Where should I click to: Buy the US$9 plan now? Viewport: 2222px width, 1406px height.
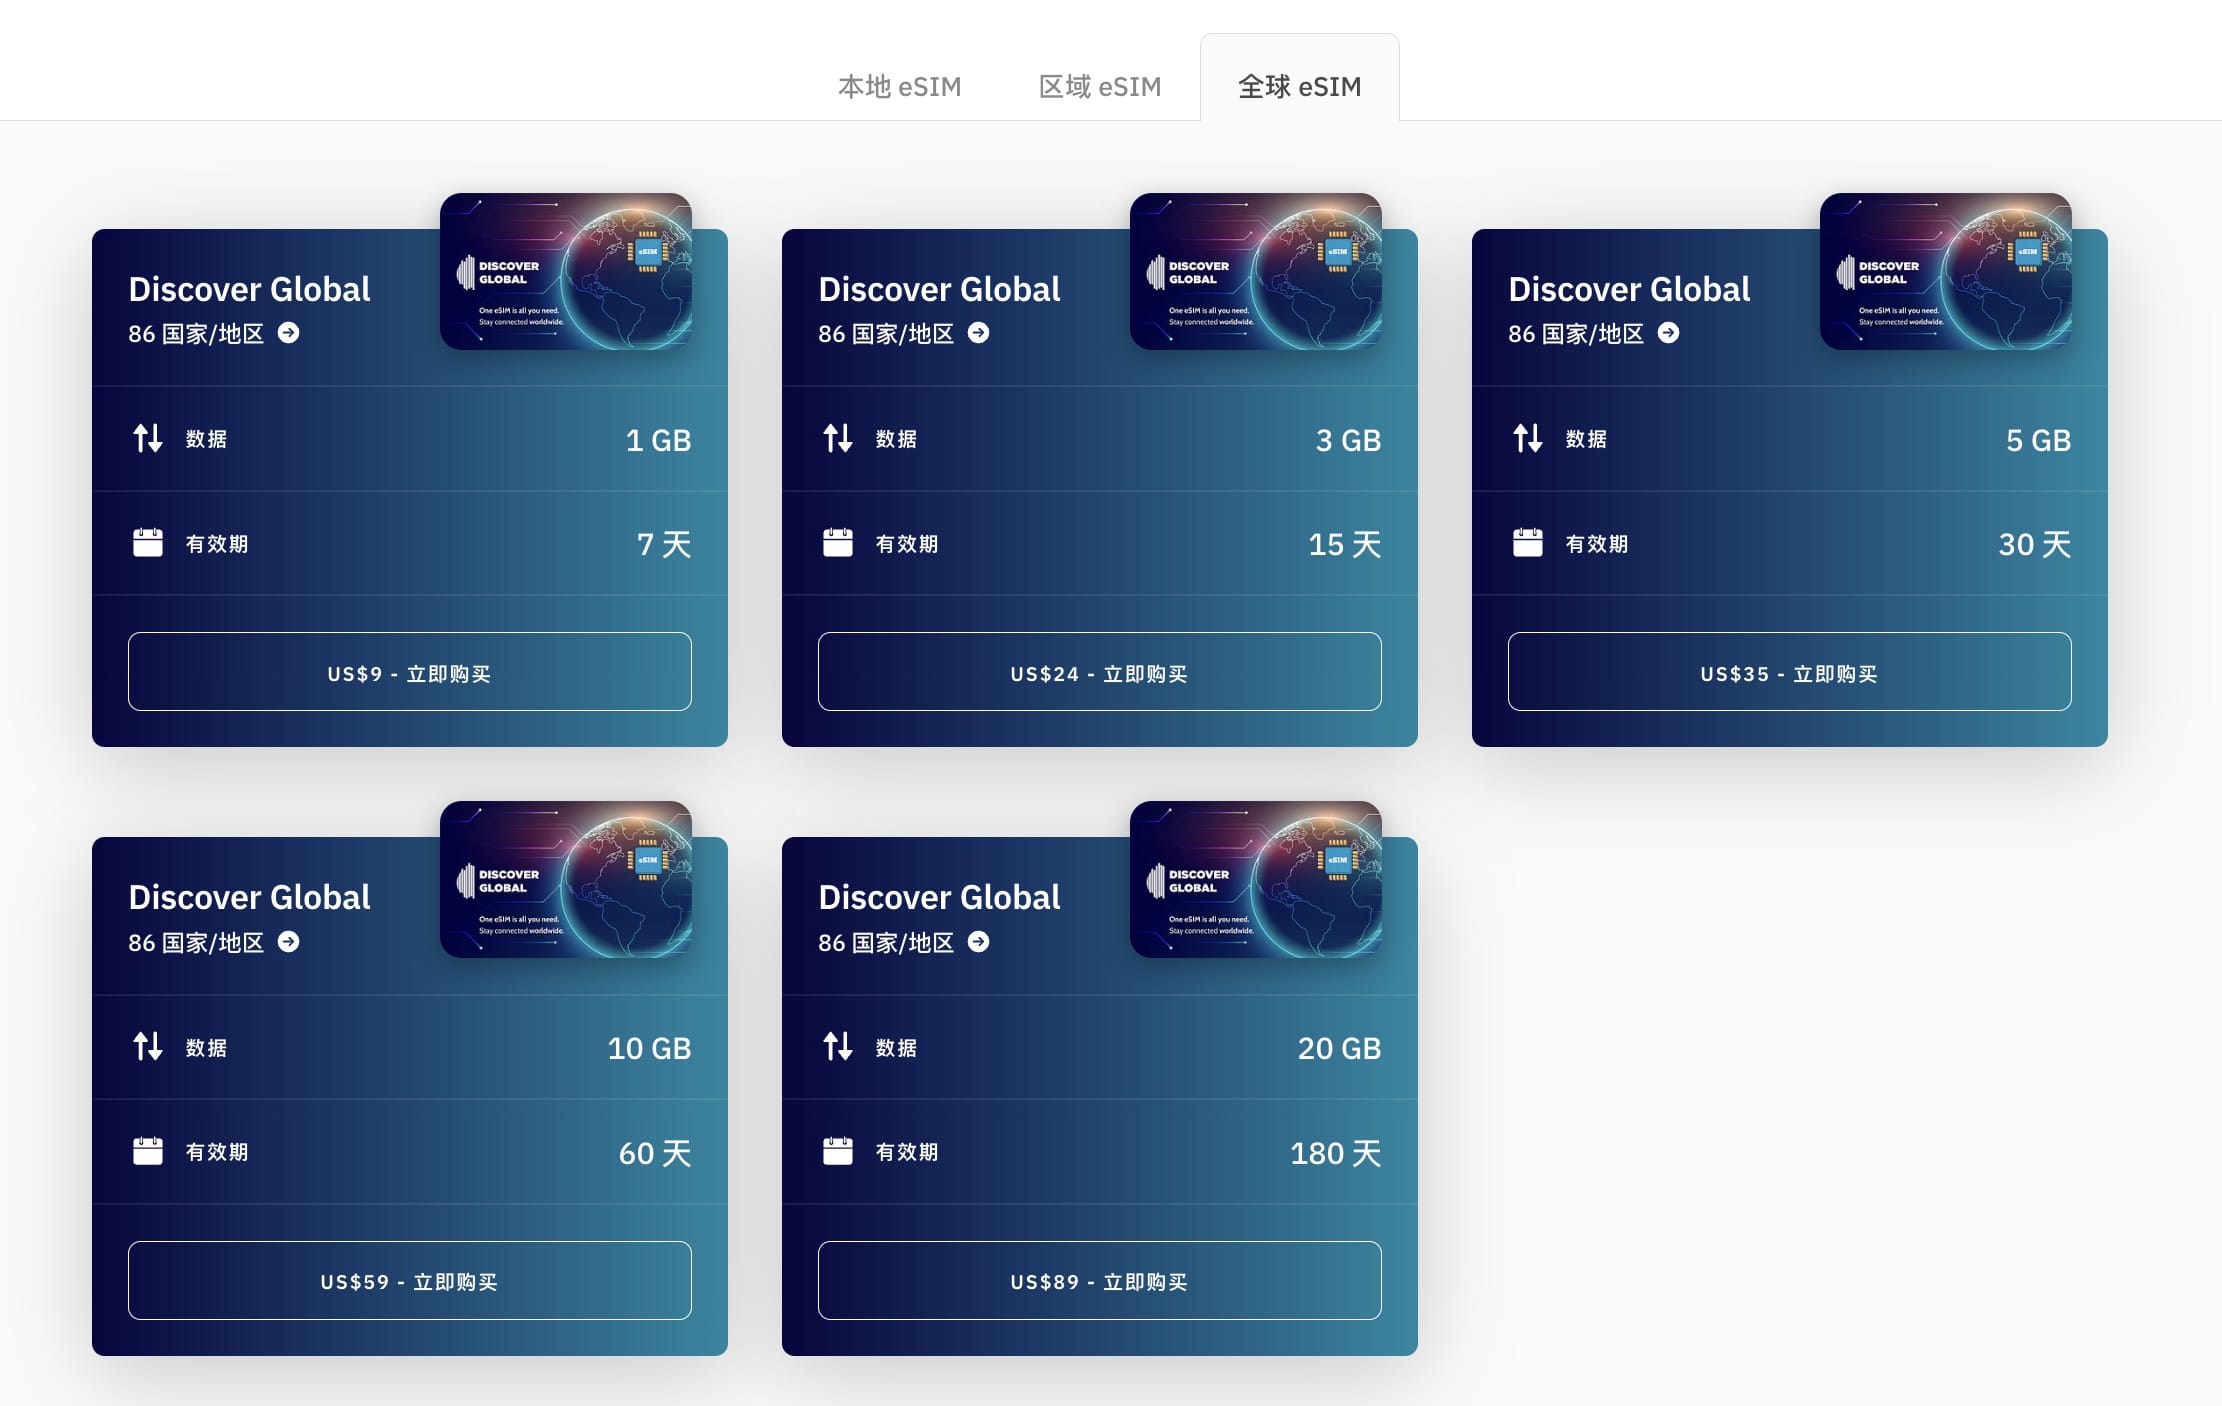[x=409, y=672]
